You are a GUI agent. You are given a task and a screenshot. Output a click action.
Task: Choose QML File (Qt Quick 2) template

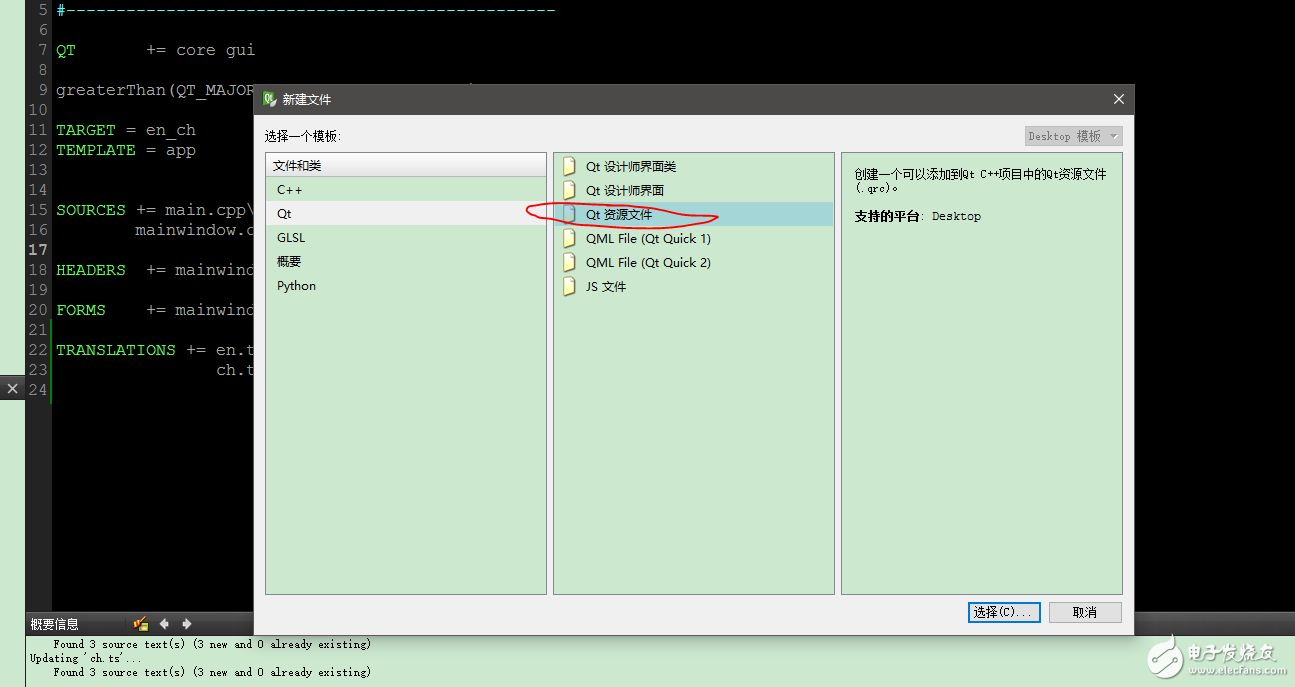coord(694,262)
